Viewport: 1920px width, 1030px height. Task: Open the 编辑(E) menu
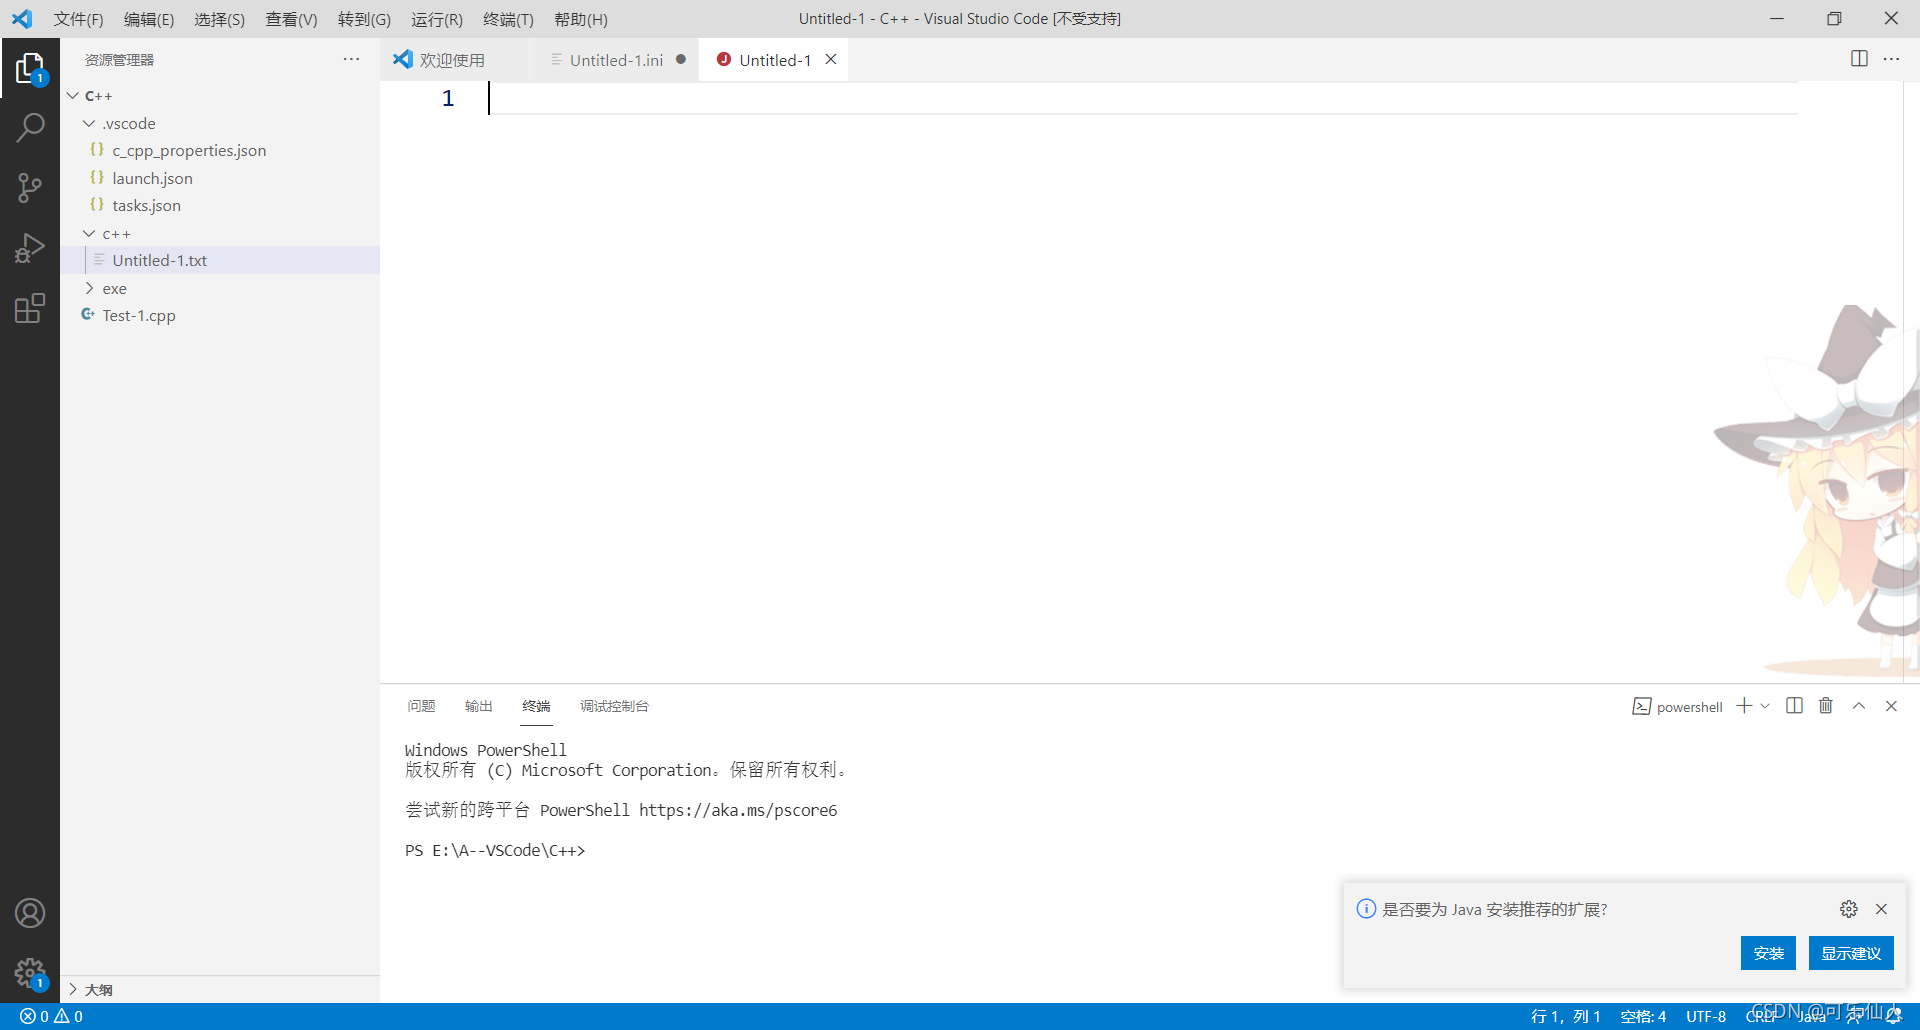(x=149, y=19)
